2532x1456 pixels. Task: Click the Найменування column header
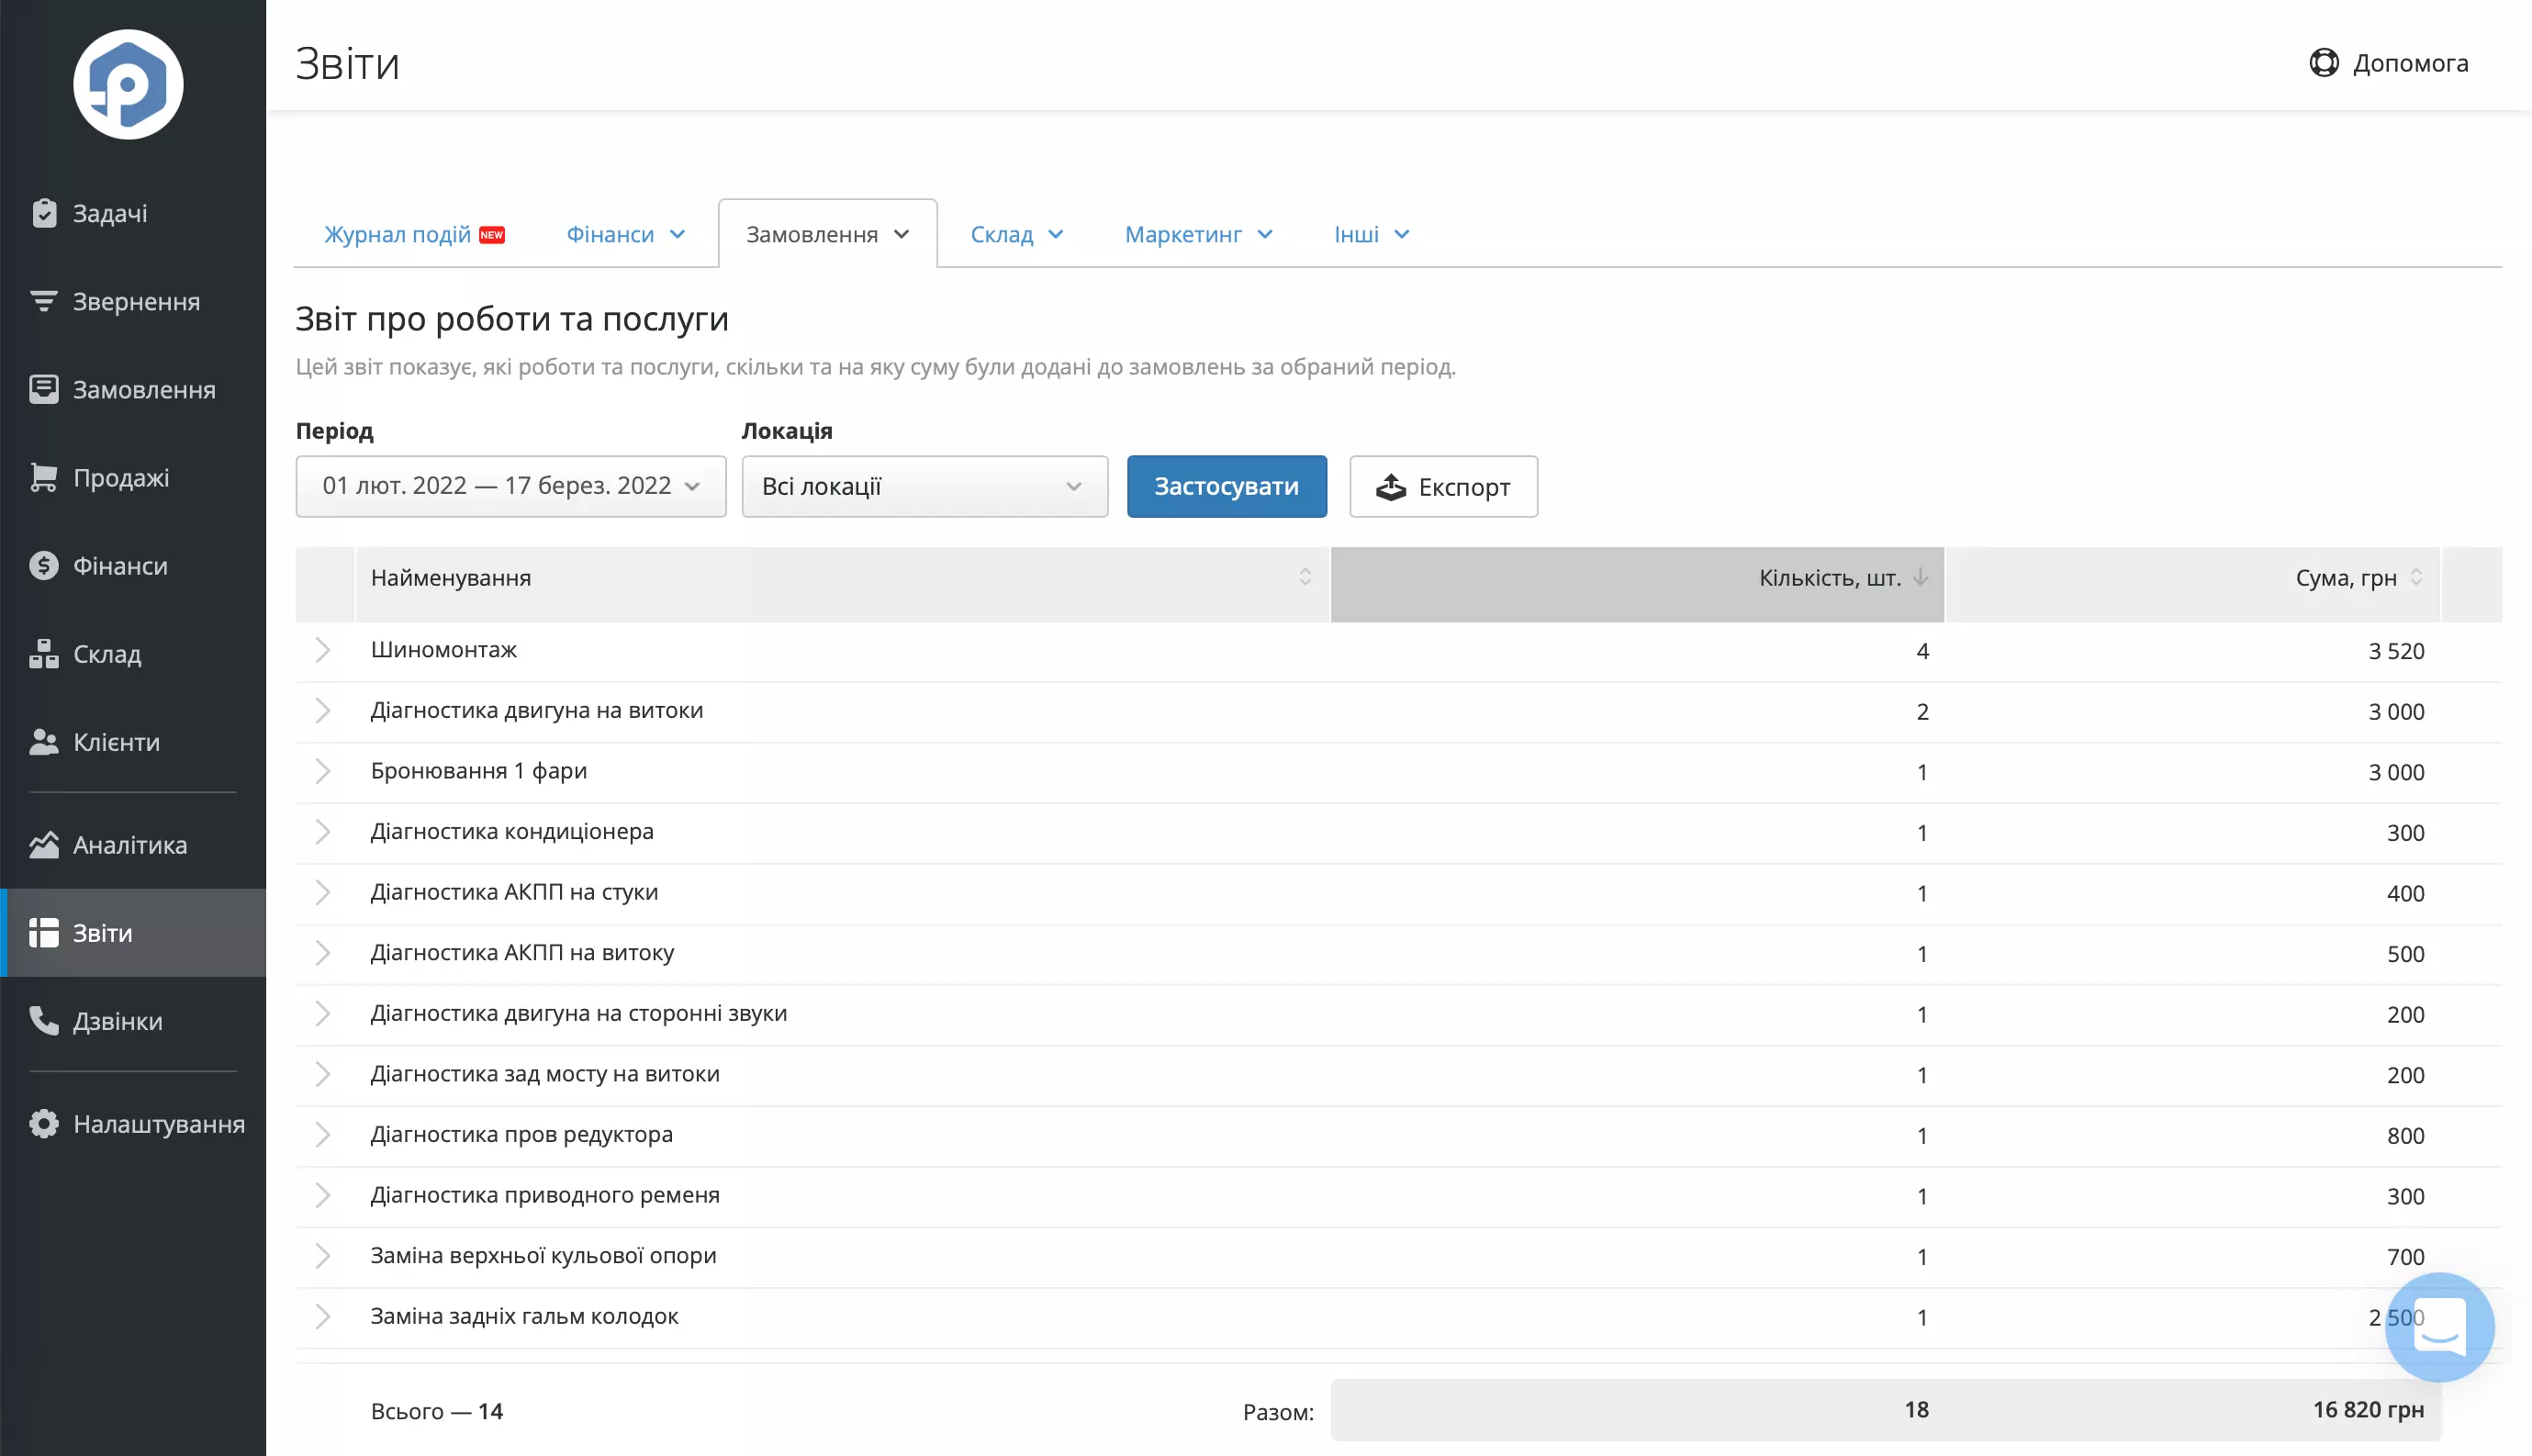842,584
